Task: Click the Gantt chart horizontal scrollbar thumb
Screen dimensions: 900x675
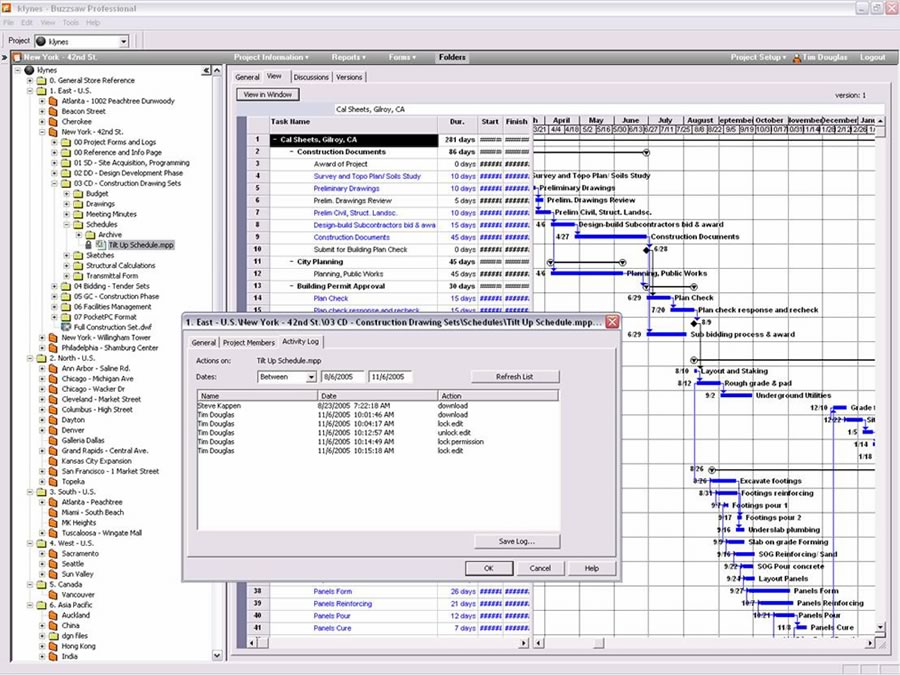Action: coord(598,643)
